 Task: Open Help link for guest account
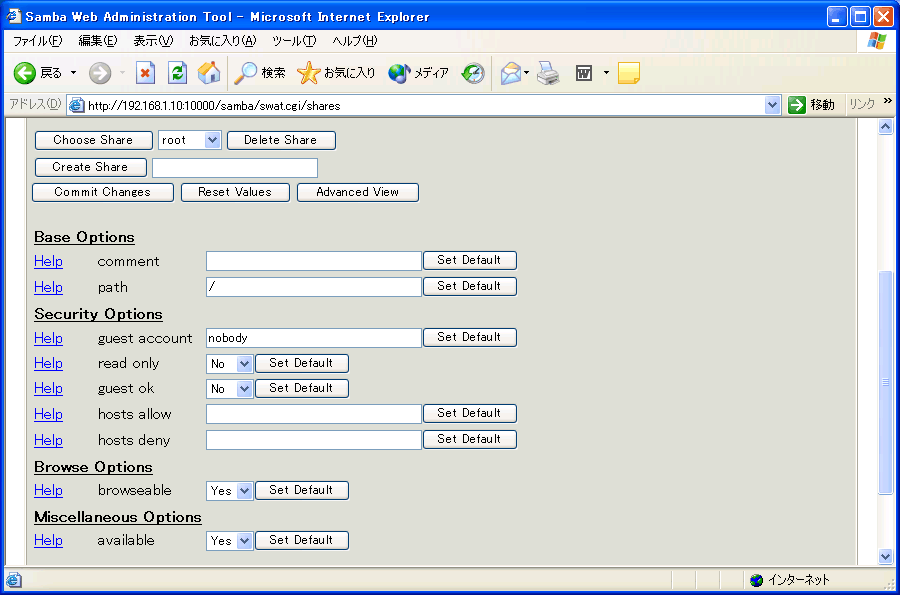(x=48, y=339)
